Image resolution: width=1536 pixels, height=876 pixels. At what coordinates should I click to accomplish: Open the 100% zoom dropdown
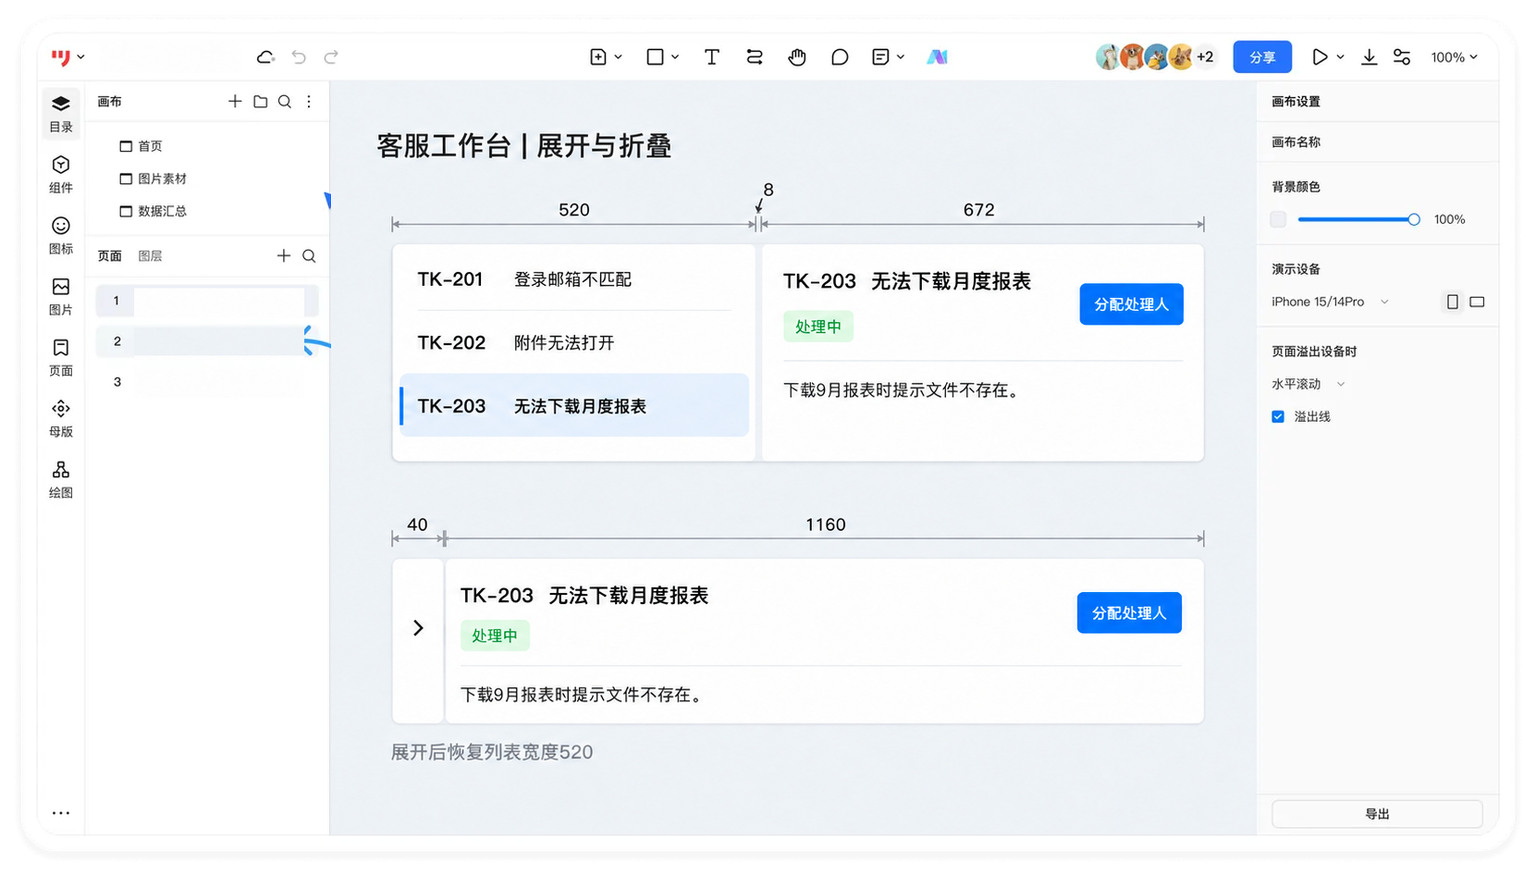pyautogui.click(x=1454, y=57)
